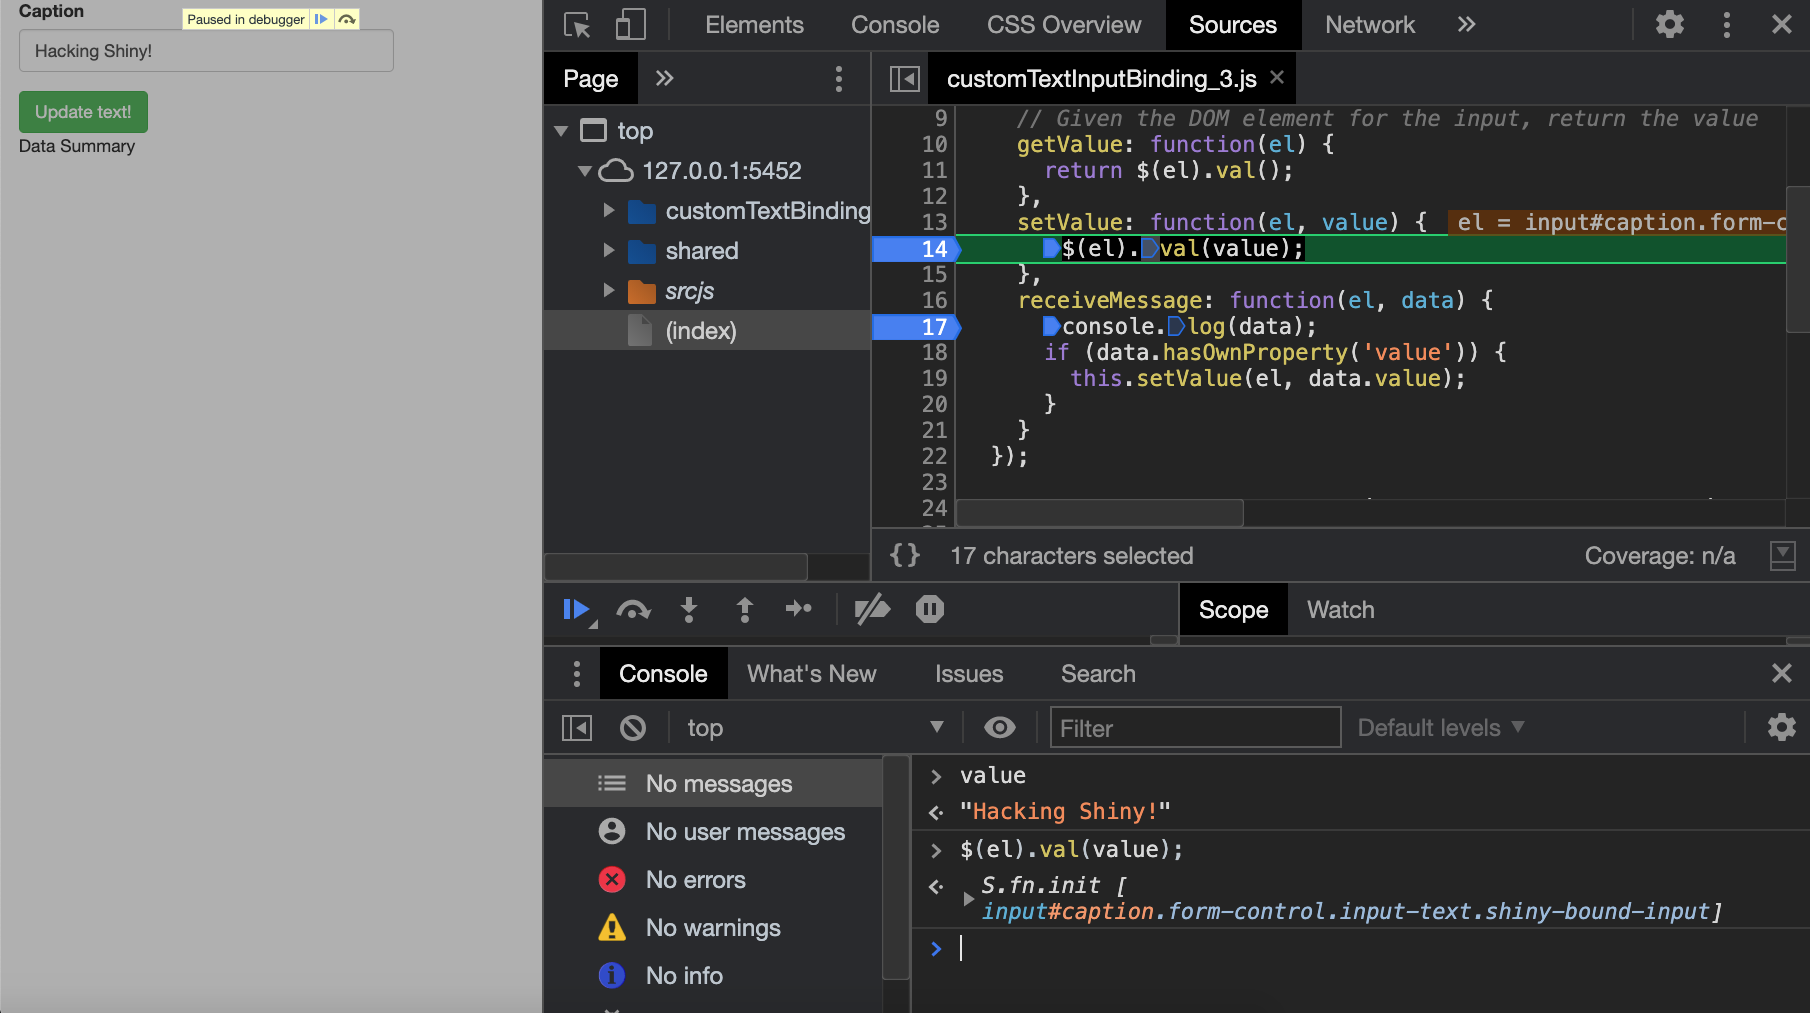Screen dimensions: 1810x1013
Task: Select the drawer Console tab
Action: 663,674
